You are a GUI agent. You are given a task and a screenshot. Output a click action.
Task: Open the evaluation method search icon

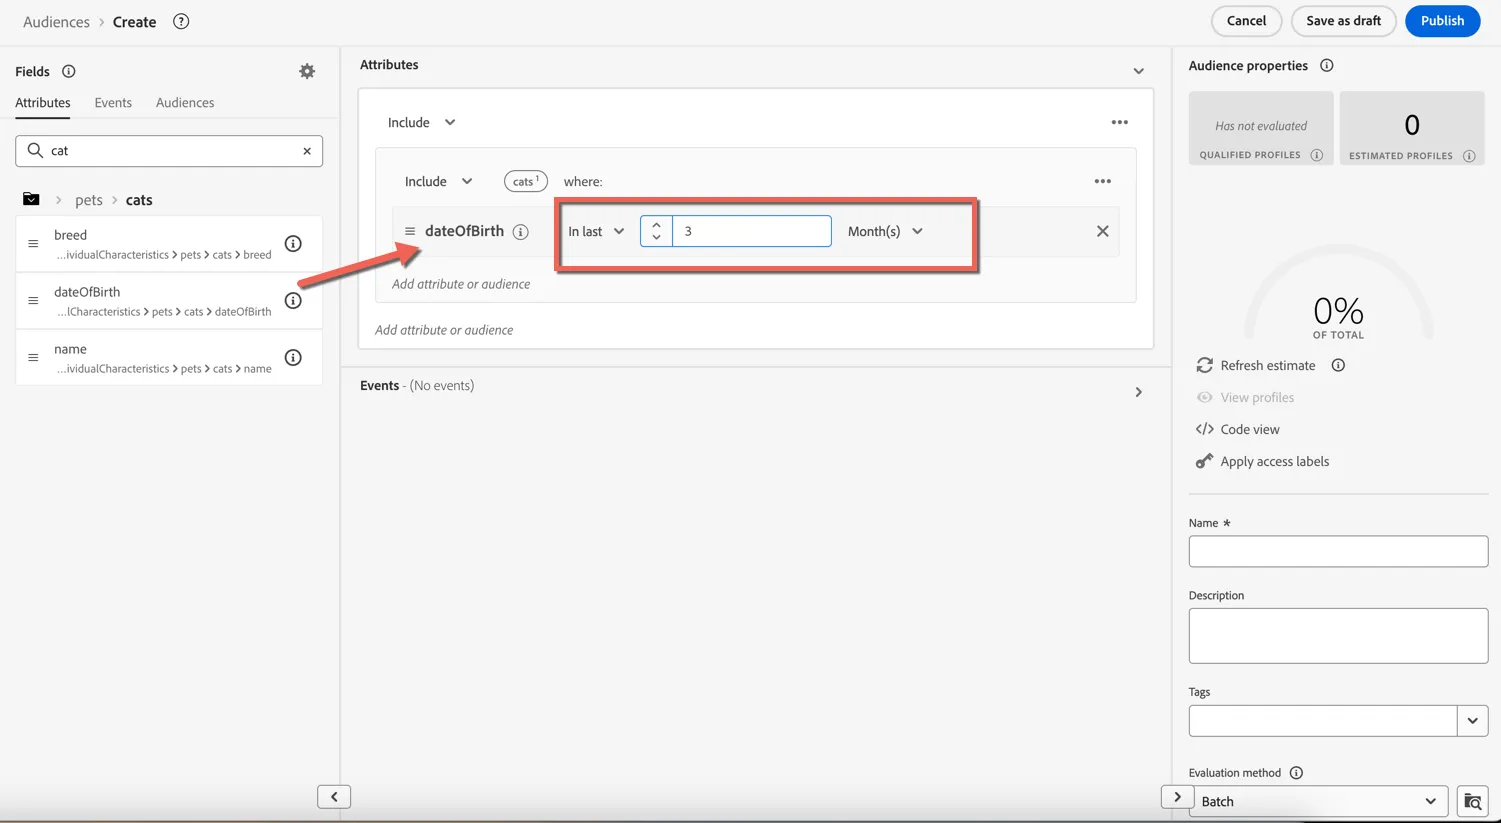(x=1472, y=801)
